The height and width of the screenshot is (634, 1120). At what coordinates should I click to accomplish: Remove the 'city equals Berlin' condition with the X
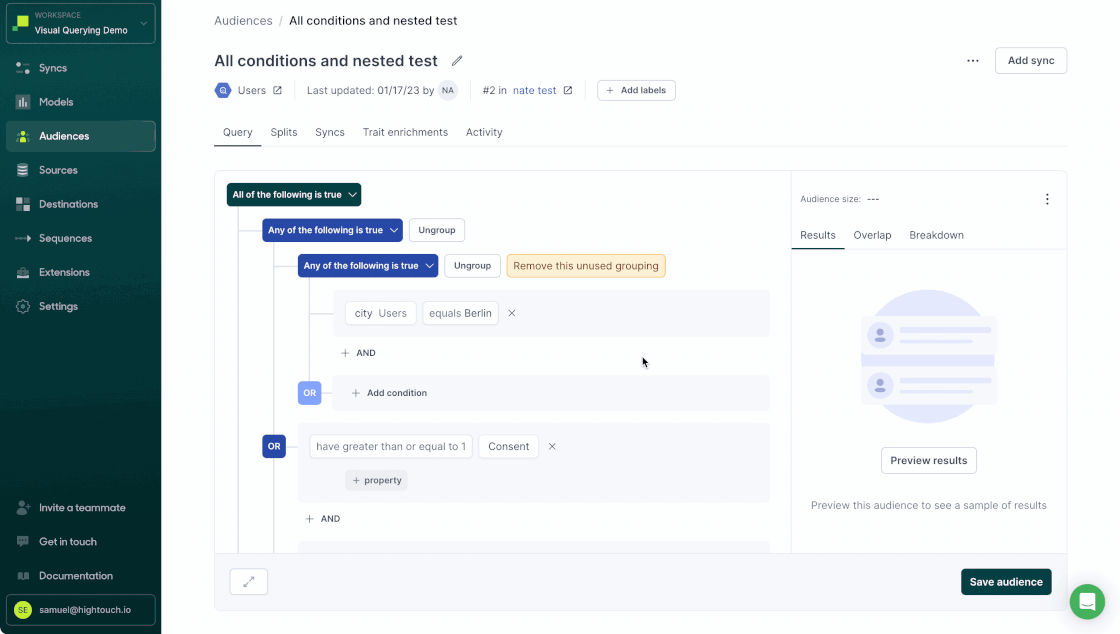click(511, 313)
